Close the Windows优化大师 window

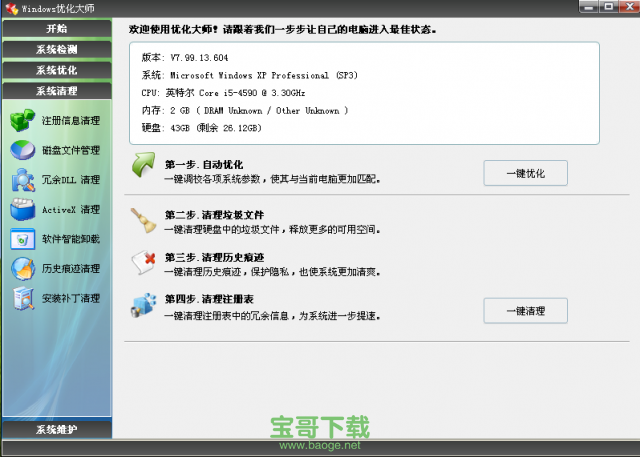tap(629, 6)
